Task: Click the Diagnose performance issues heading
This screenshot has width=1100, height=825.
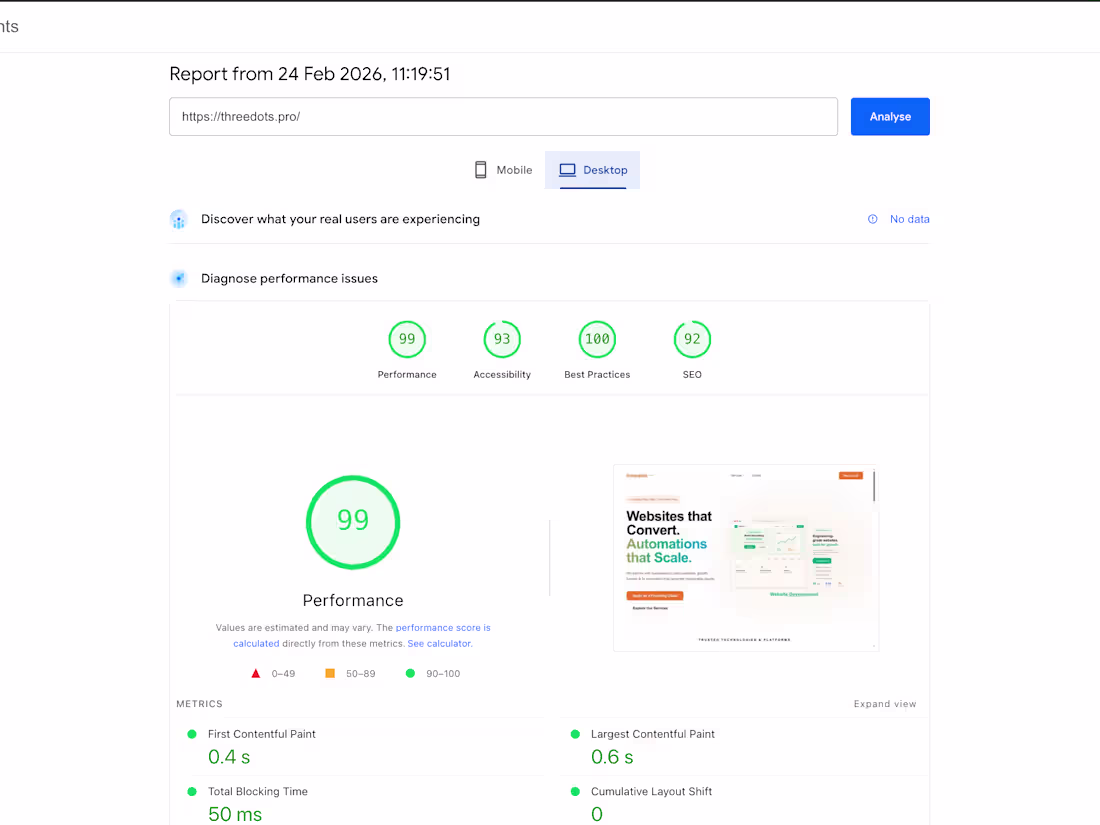Action: [x=289, y=279]
